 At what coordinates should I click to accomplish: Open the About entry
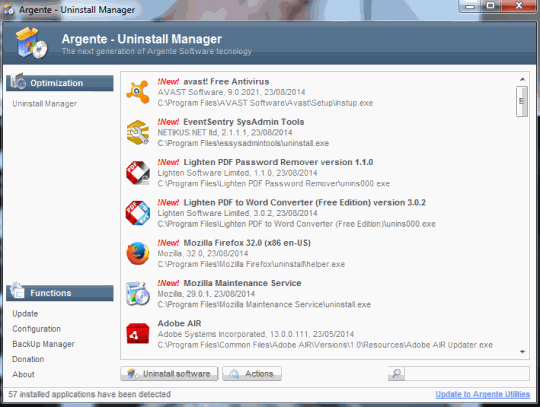tap(23, 374)
